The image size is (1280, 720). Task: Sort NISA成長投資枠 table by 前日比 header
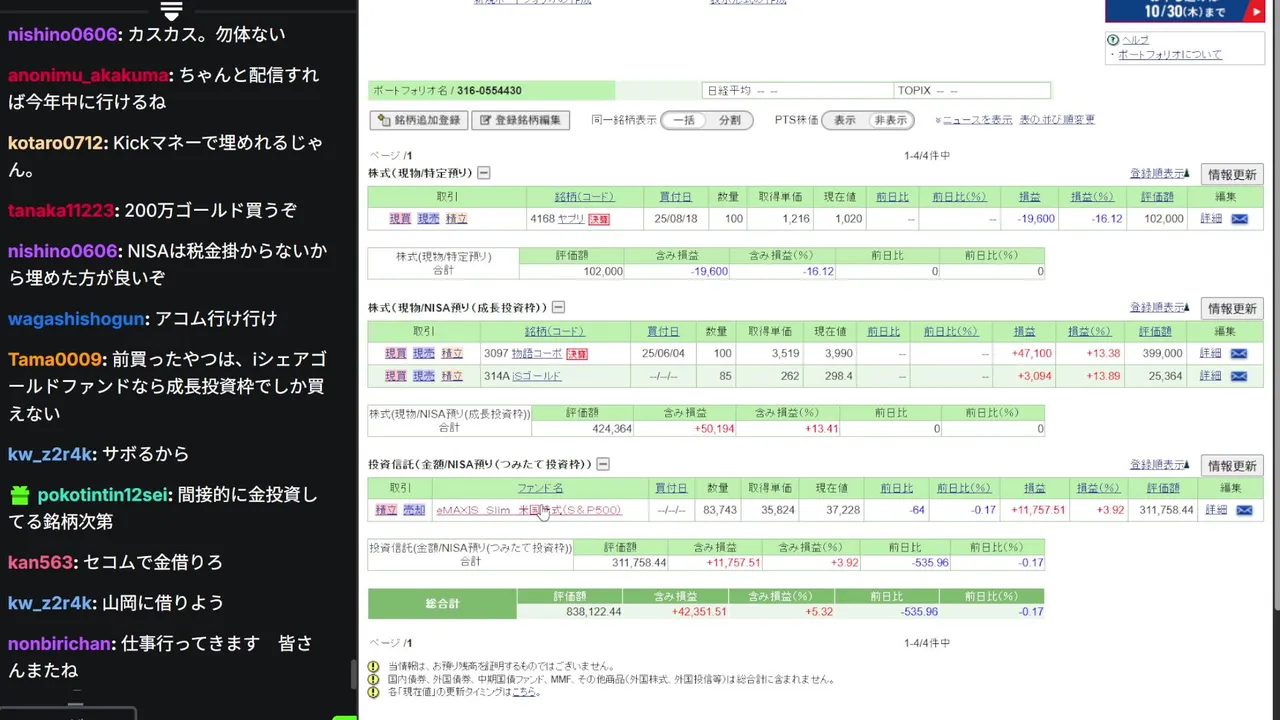pyautogui.click(x=884, y=332)
